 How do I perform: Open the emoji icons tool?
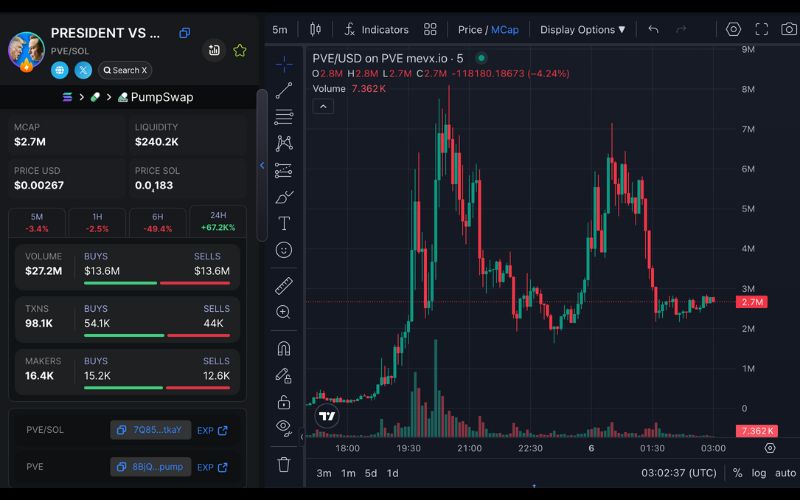[284, 250]
